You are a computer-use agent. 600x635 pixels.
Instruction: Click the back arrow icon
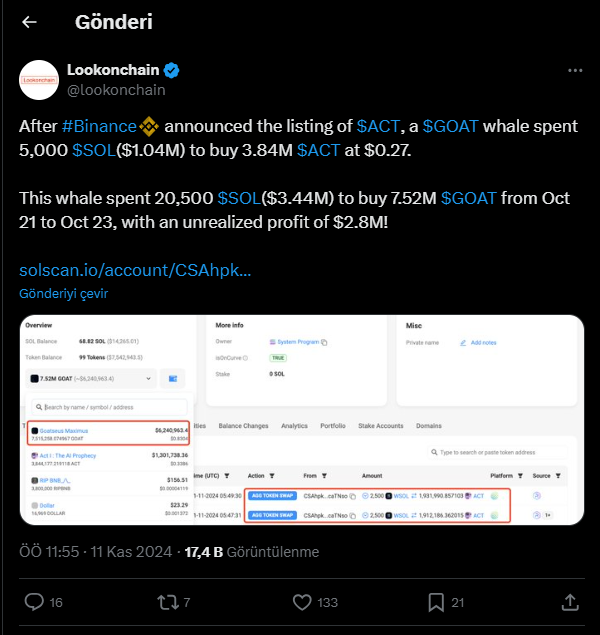click(29, 22)
